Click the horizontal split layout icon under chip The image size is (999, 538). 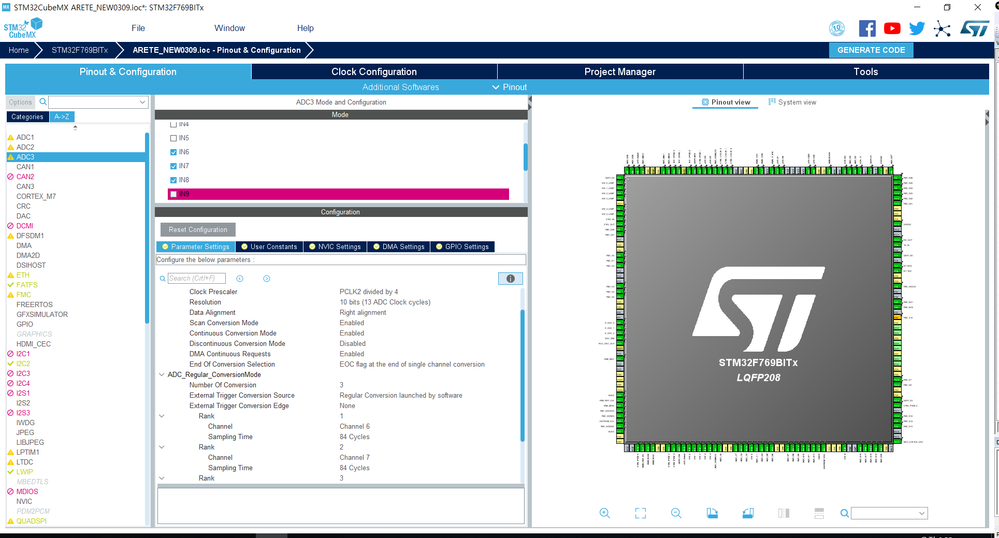[819, 513]
